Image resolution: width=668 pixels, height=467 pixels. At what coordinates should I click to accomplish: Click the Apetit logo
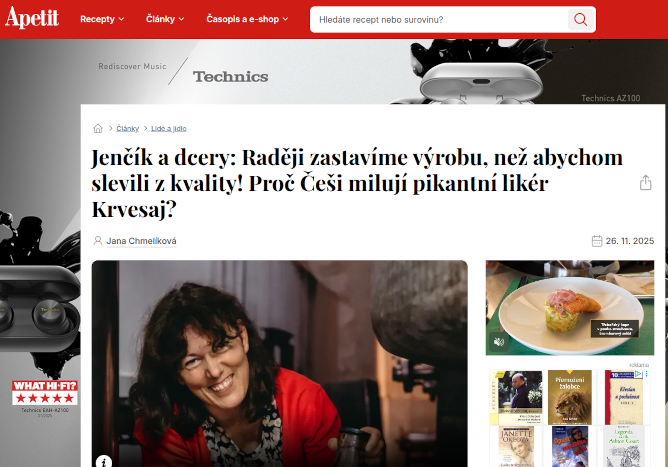(32, 18)
